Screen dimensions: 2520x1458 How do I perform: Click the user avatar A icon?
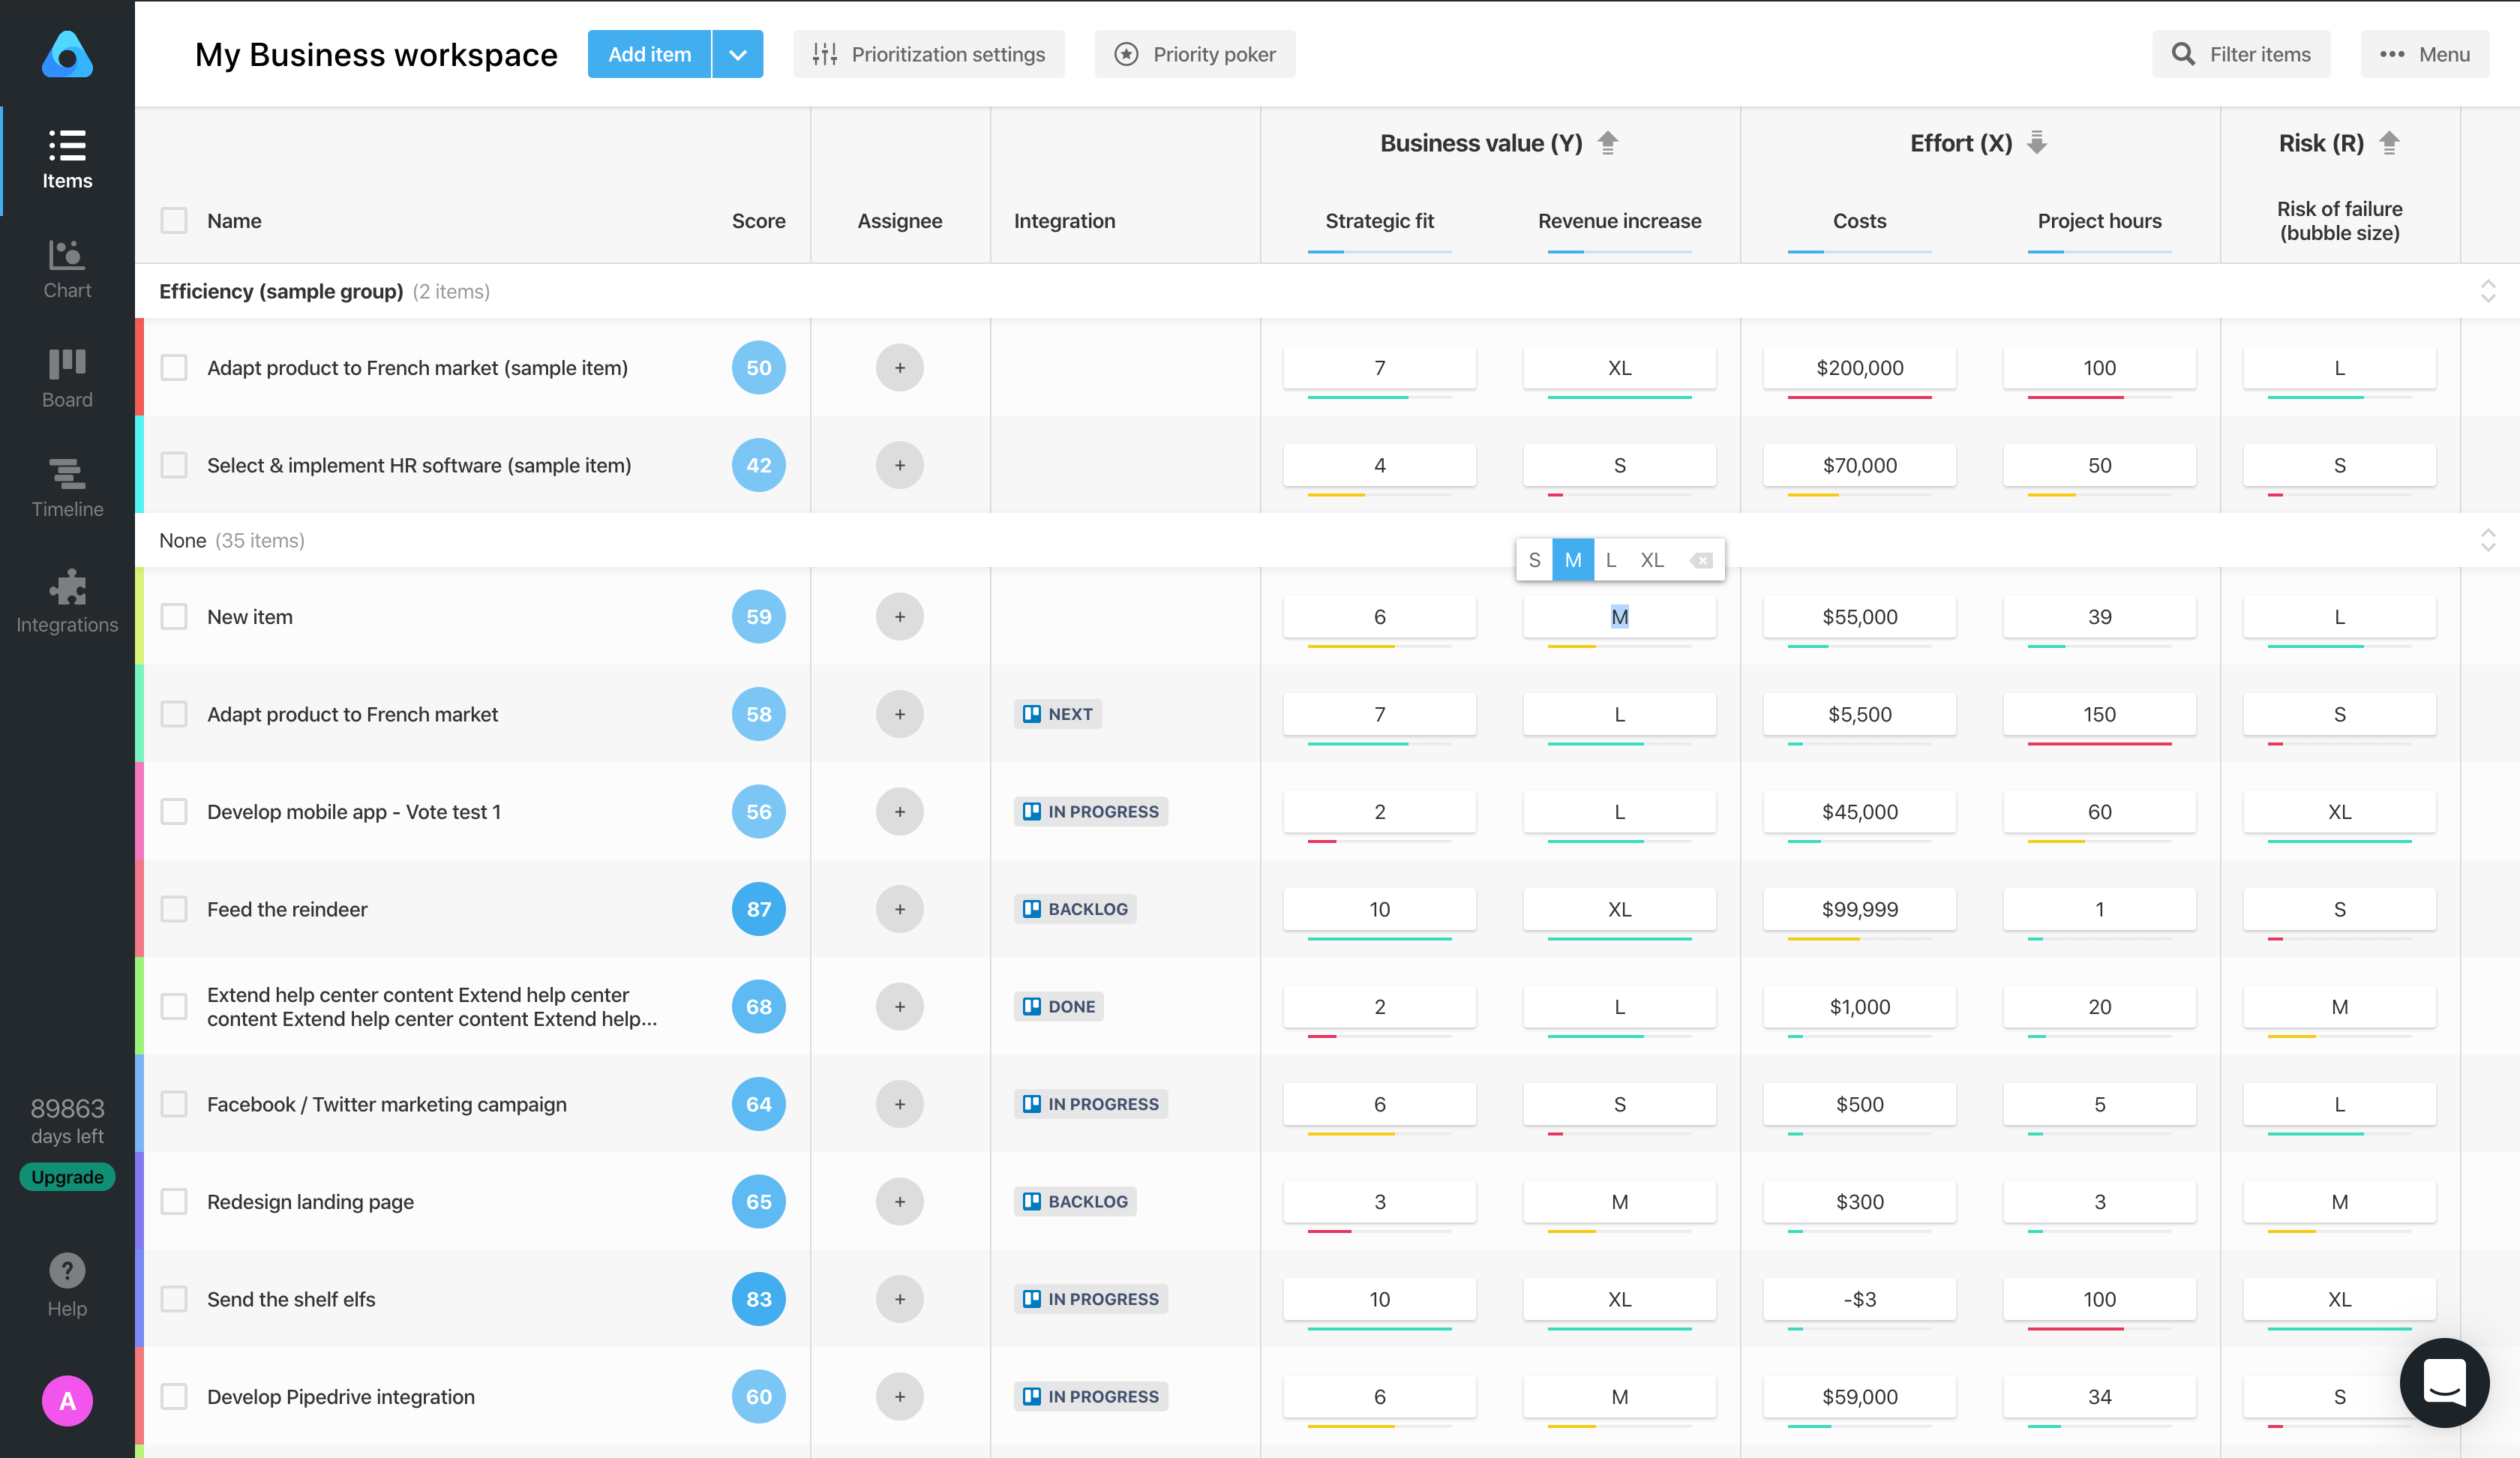(67, 1400)
